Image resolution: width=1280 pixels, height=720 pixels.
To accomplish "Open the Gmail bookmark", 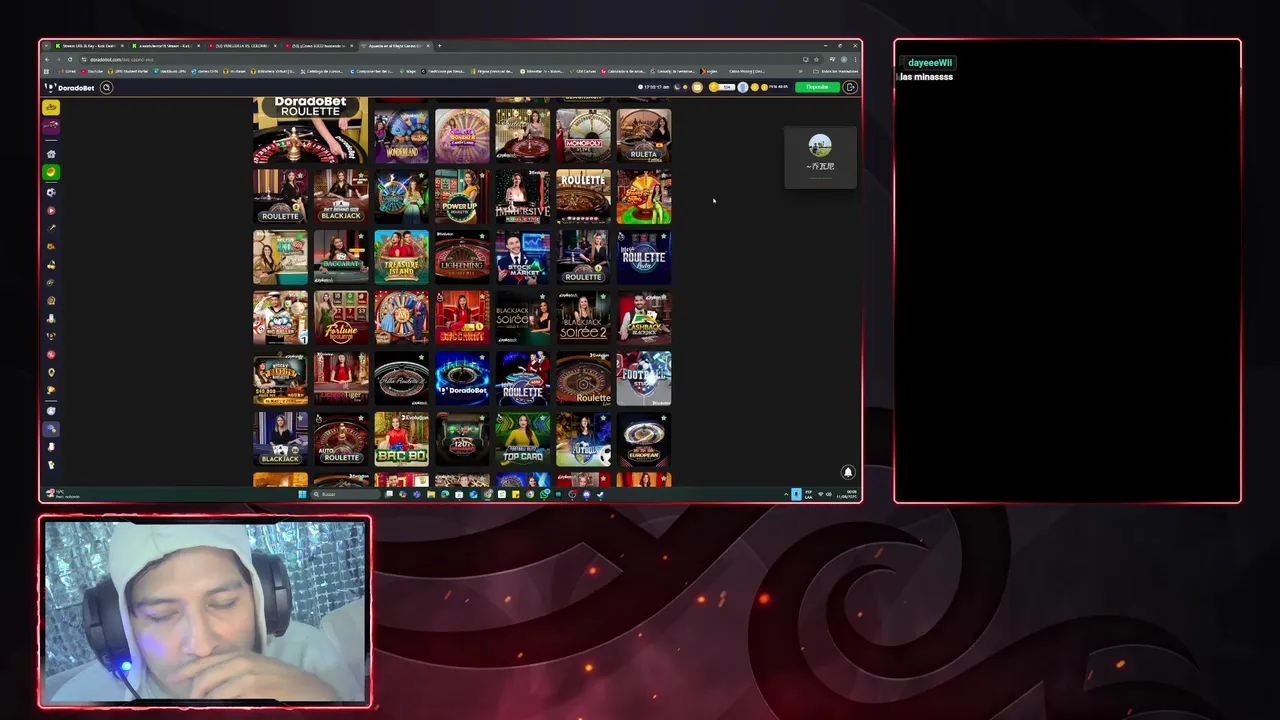I will (67, 71).
